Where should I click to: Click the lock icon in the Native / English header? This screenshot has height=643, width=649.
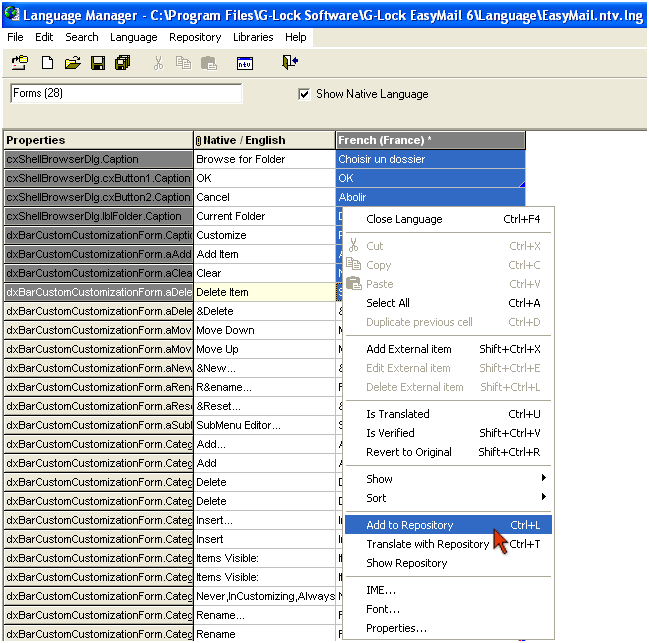coord(198,141)
